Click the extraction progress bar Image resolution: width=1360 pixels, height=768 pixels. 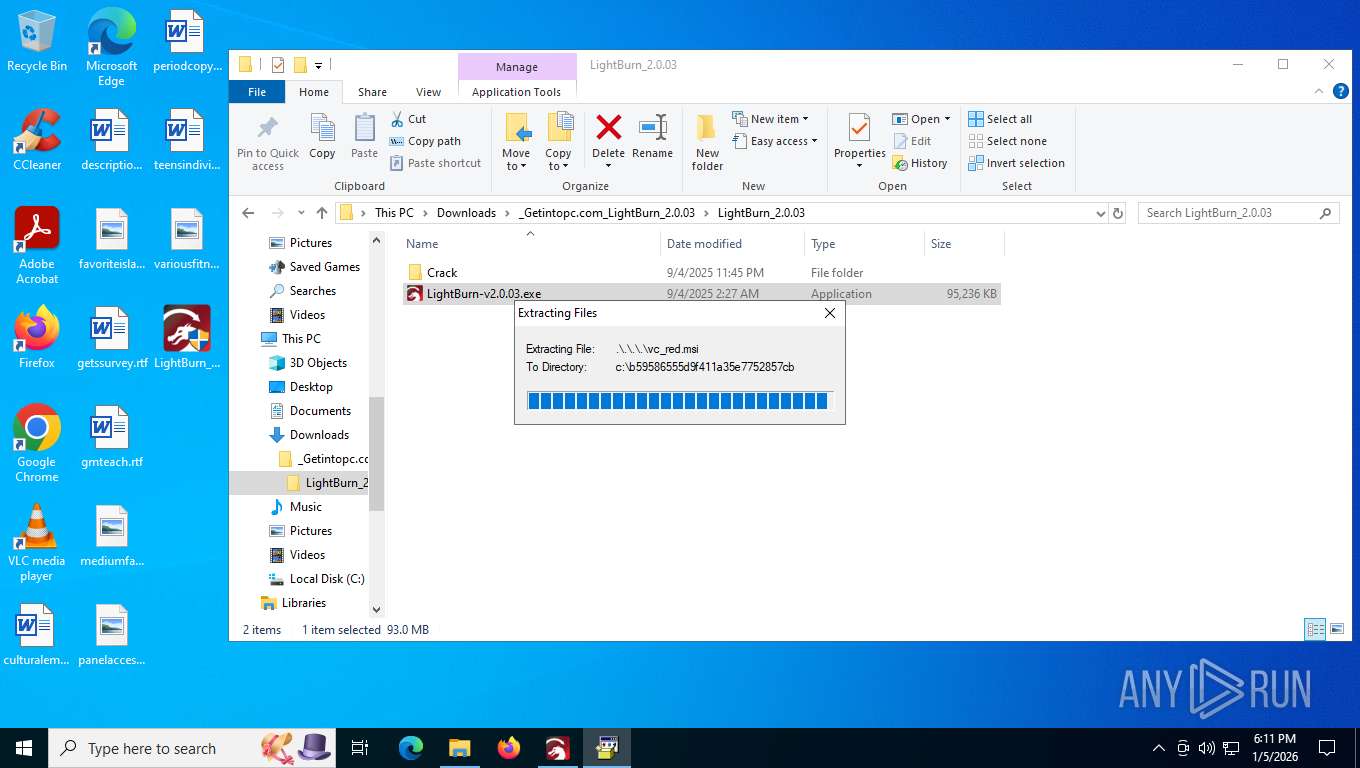point(679,401)
